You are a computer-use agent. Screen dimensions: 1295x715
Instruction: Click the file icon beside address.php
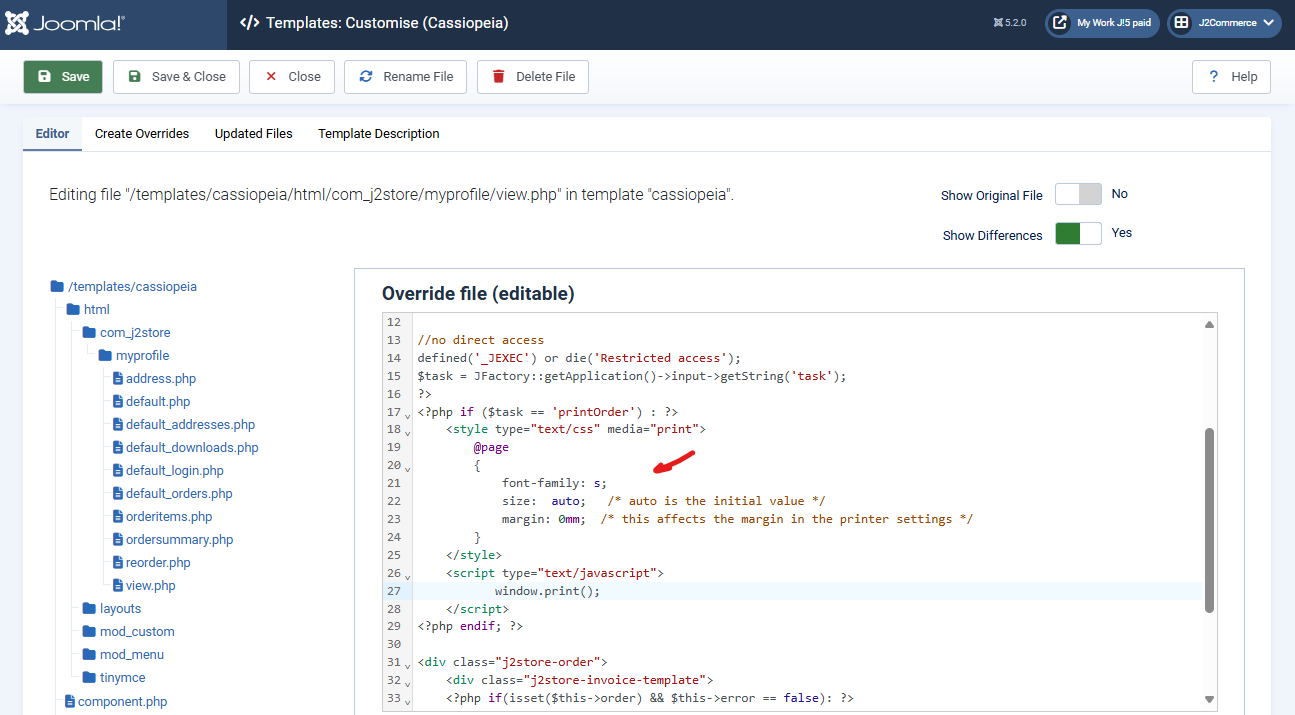point(117,379)
